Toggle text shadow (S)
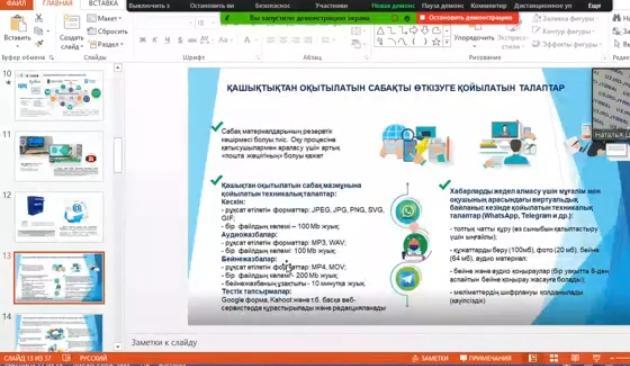Screen dimensions: 630x366 [180, 40]
